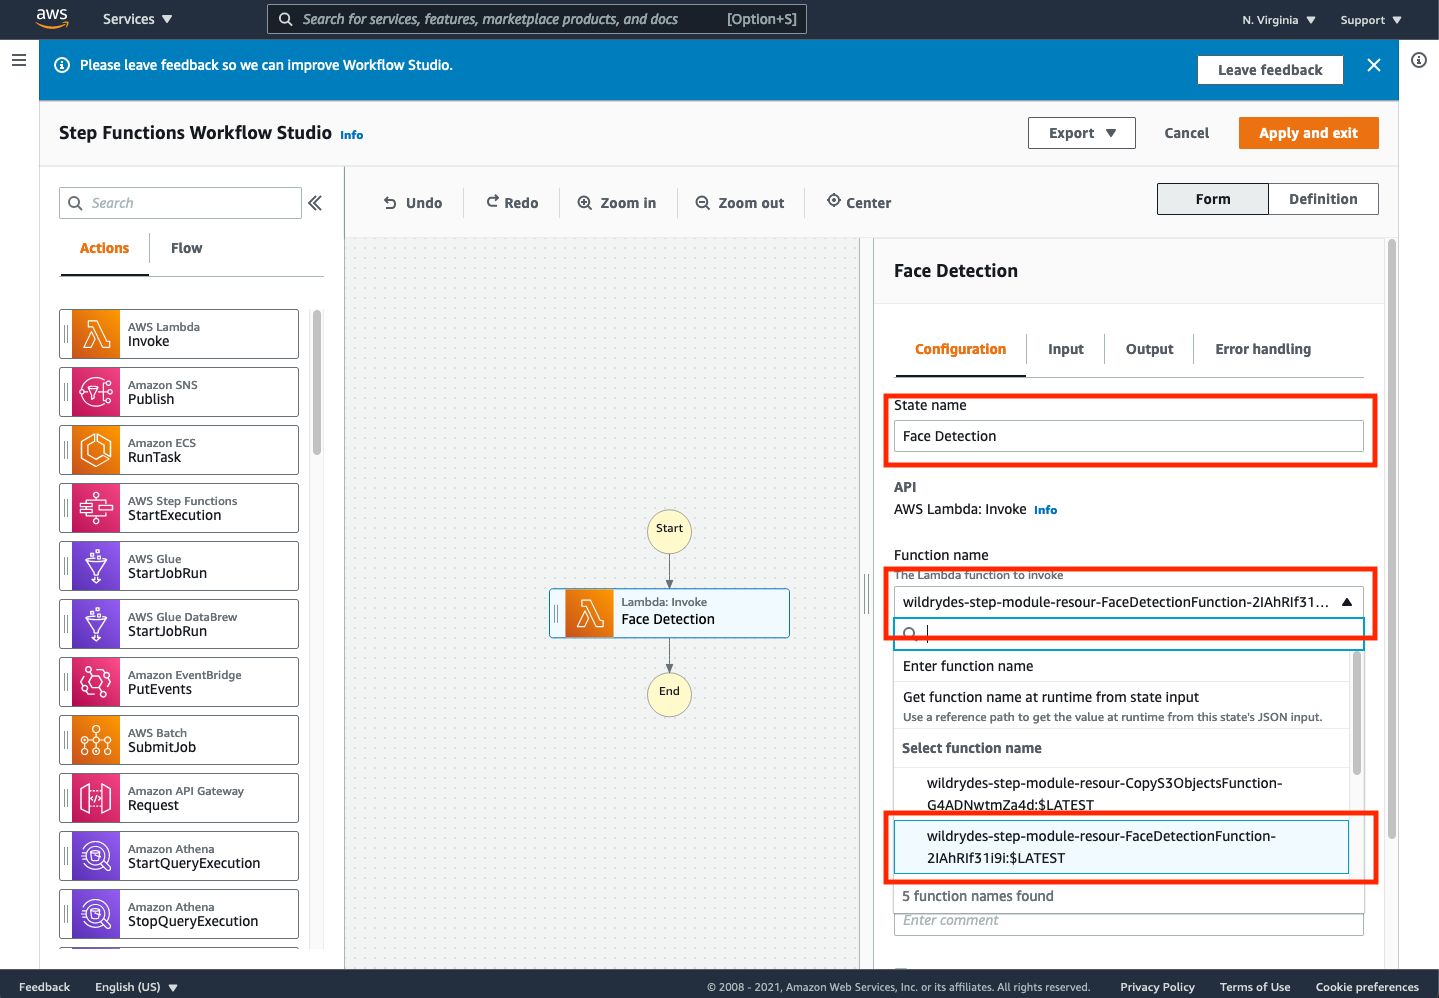Click the Lambda icon on Face Detection state

(589, 613)
